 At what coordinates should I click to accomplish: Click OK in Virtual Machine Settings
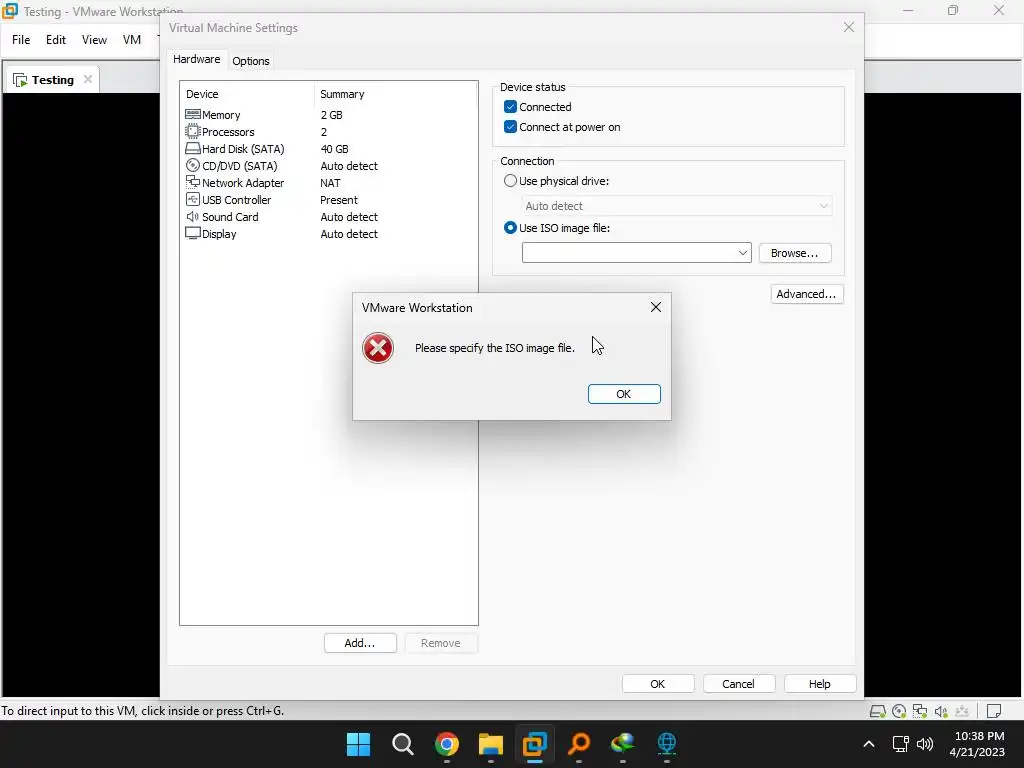pyautogui.click(x=658, y=684)
